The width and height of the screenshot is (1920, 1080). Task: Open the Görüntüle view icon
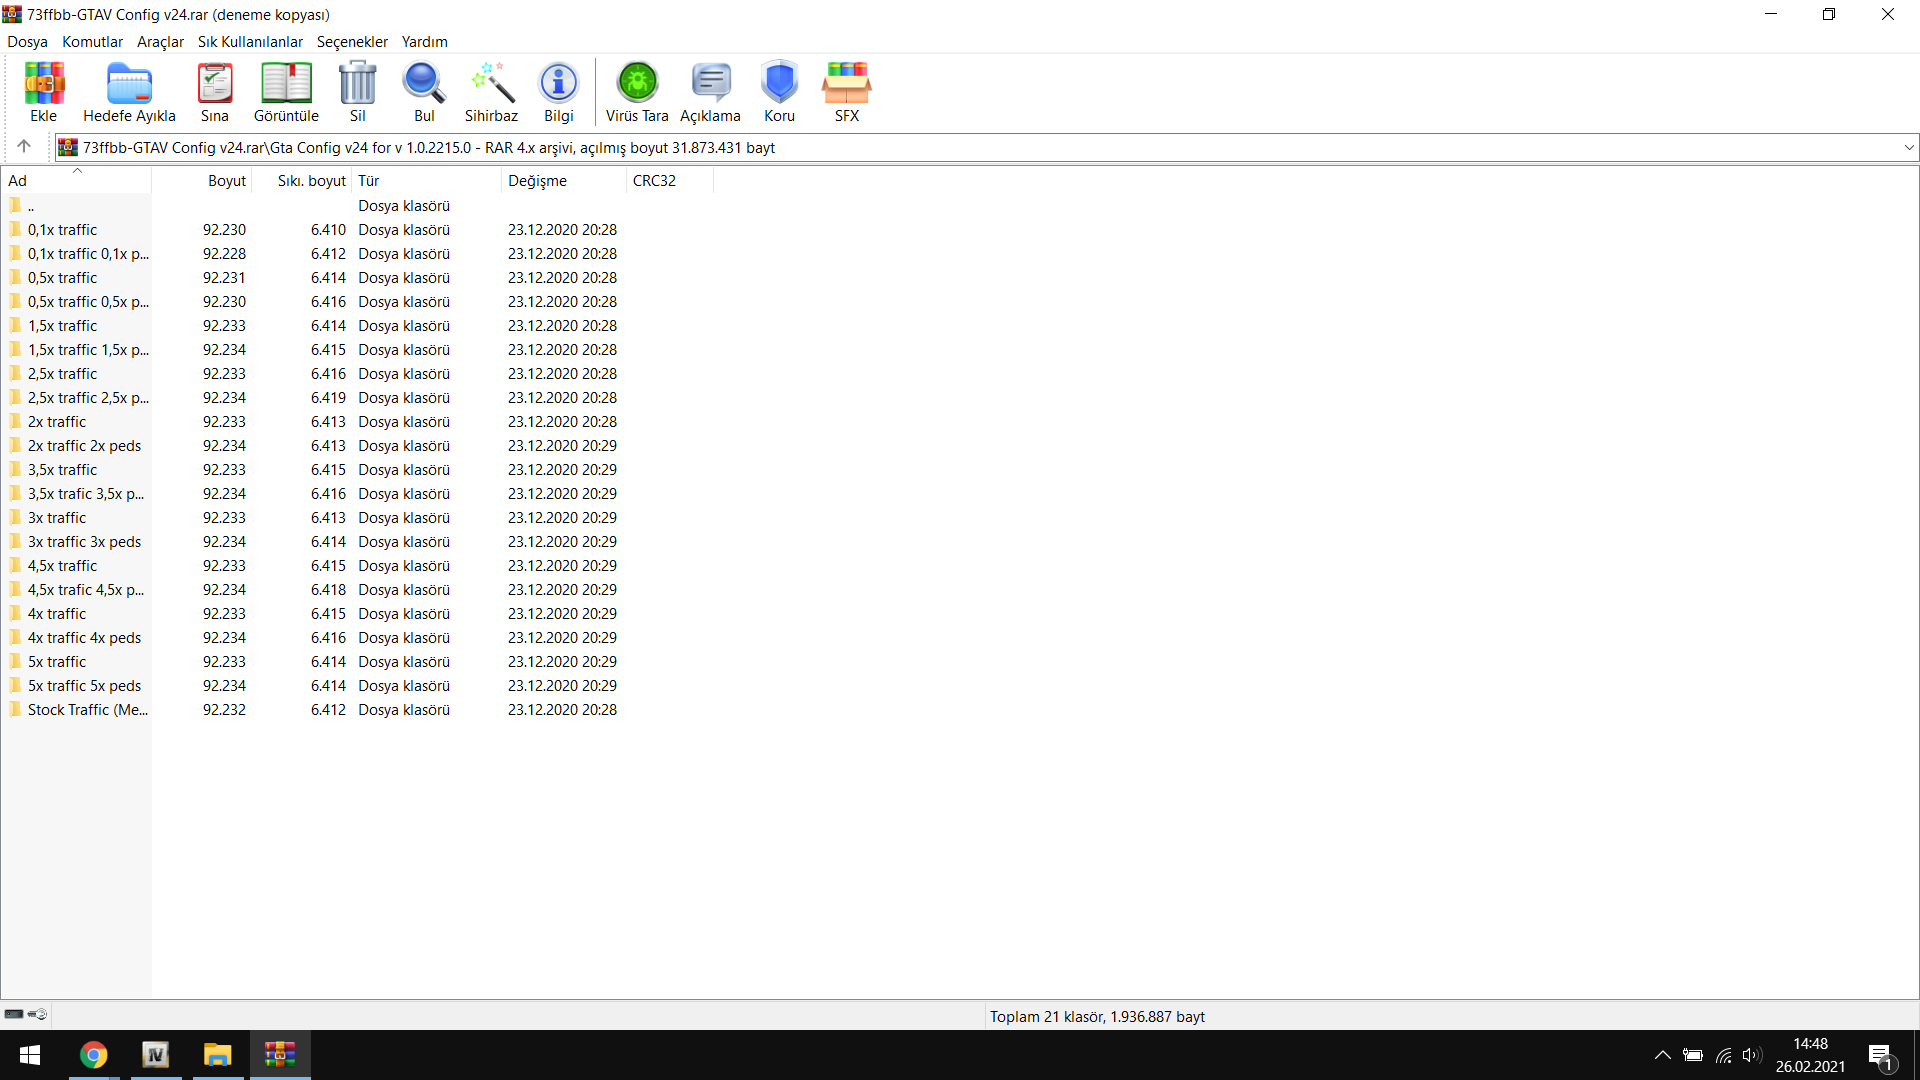click(286, 84)
